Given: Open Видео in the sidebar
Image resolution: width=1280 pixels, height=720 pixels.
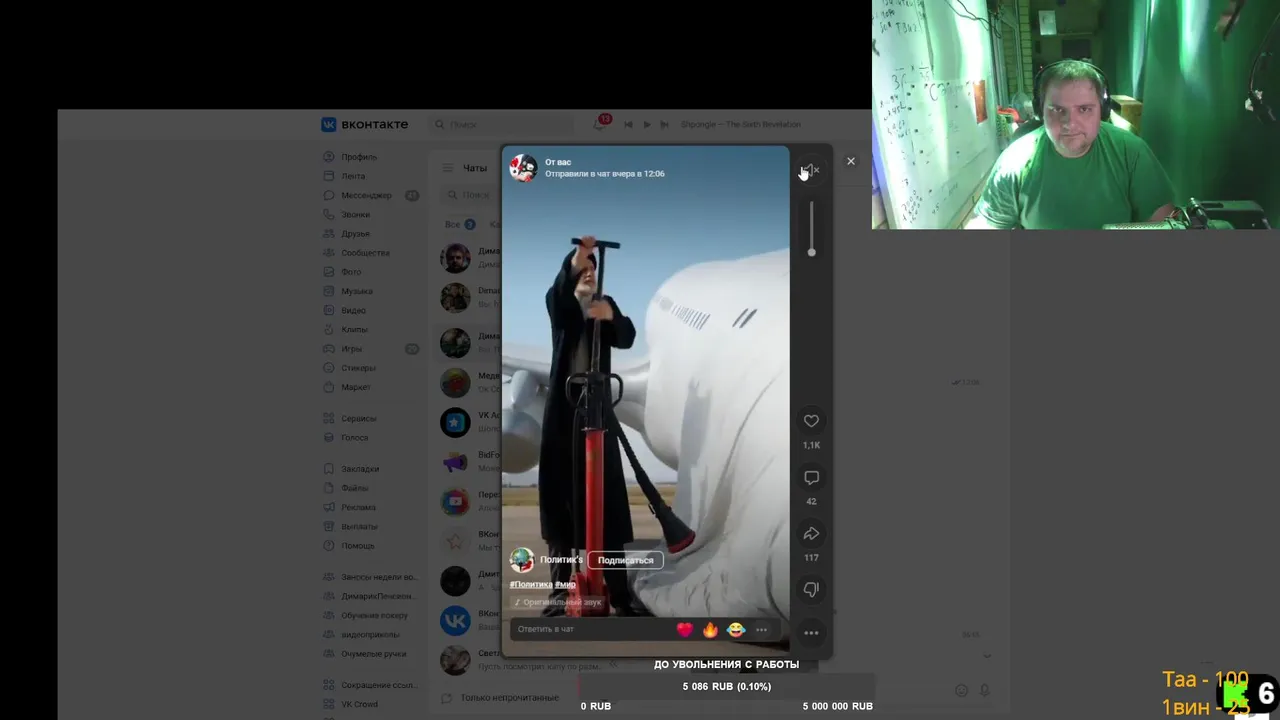Looking at the screenshot, I should [x=353, y=310].
